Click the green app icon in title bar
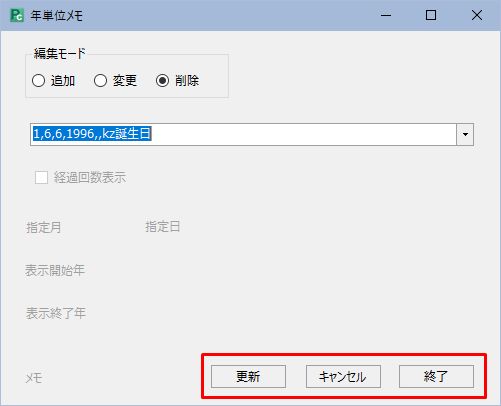Image resolution: width=501 pixels, height=406 pixels. [x=17, y=15]
